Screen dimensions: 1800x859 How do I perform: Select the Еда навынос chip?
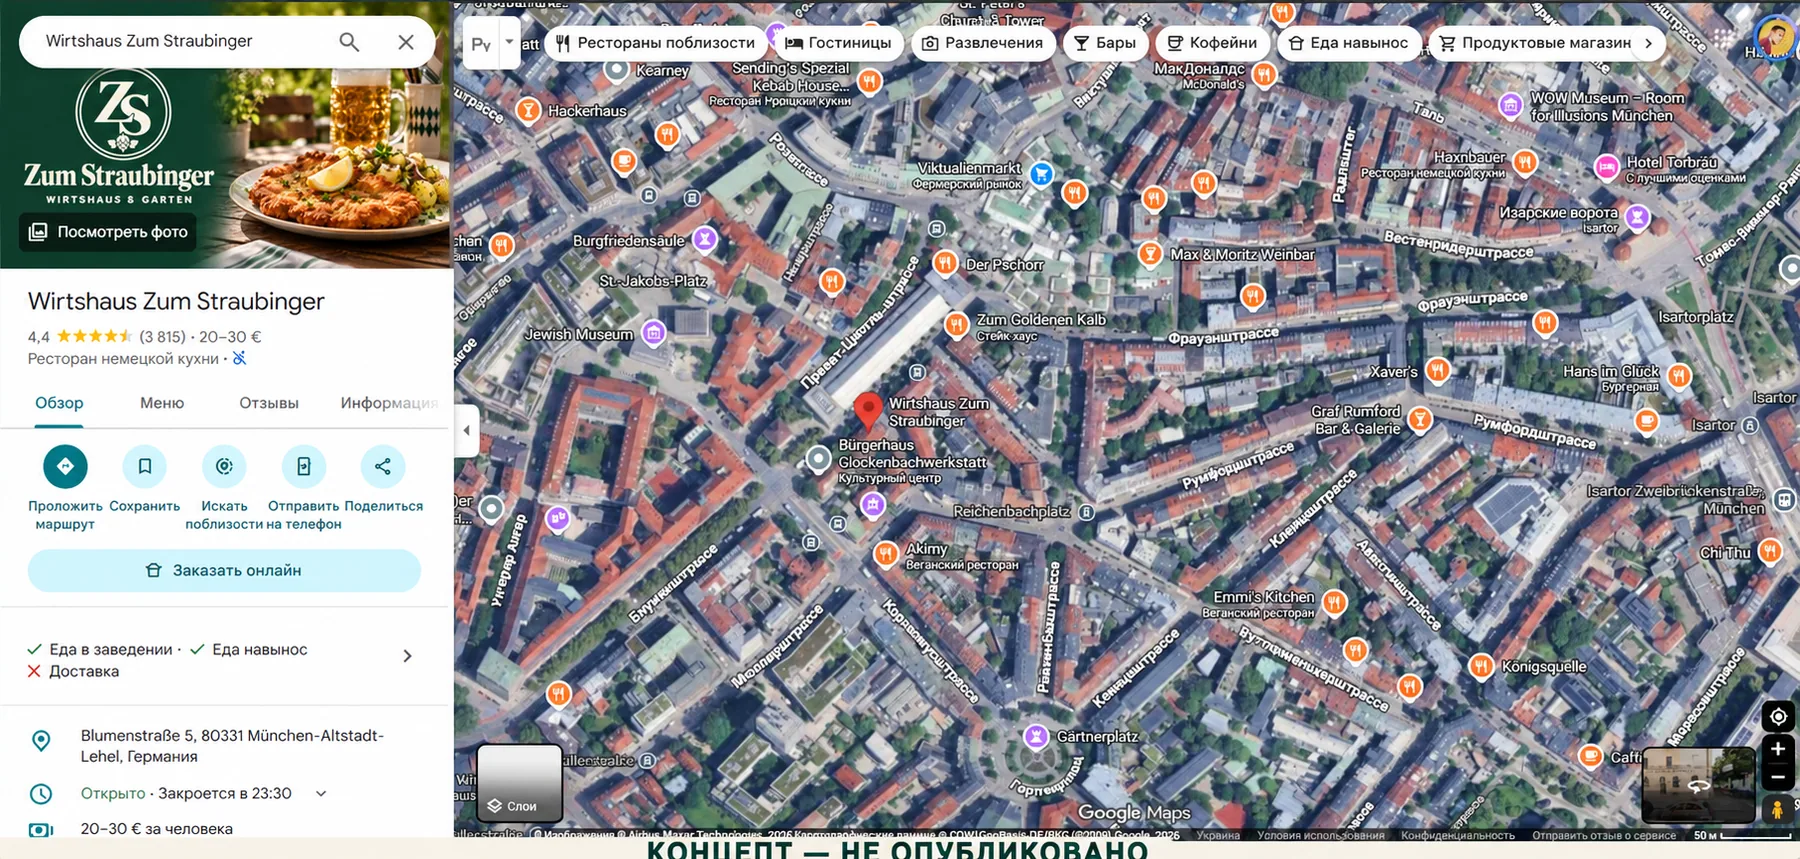tap(1349, 43)
